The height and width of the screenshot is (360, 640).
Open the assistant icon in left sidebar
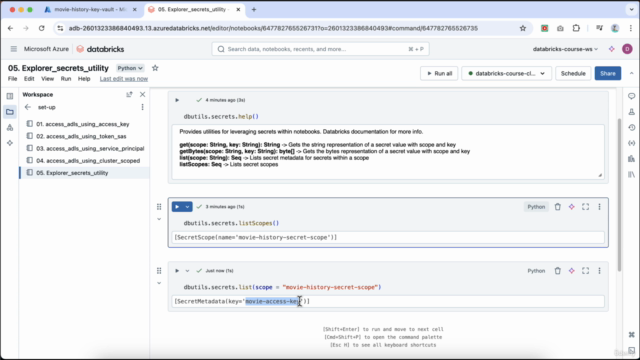tap(10, 143)
